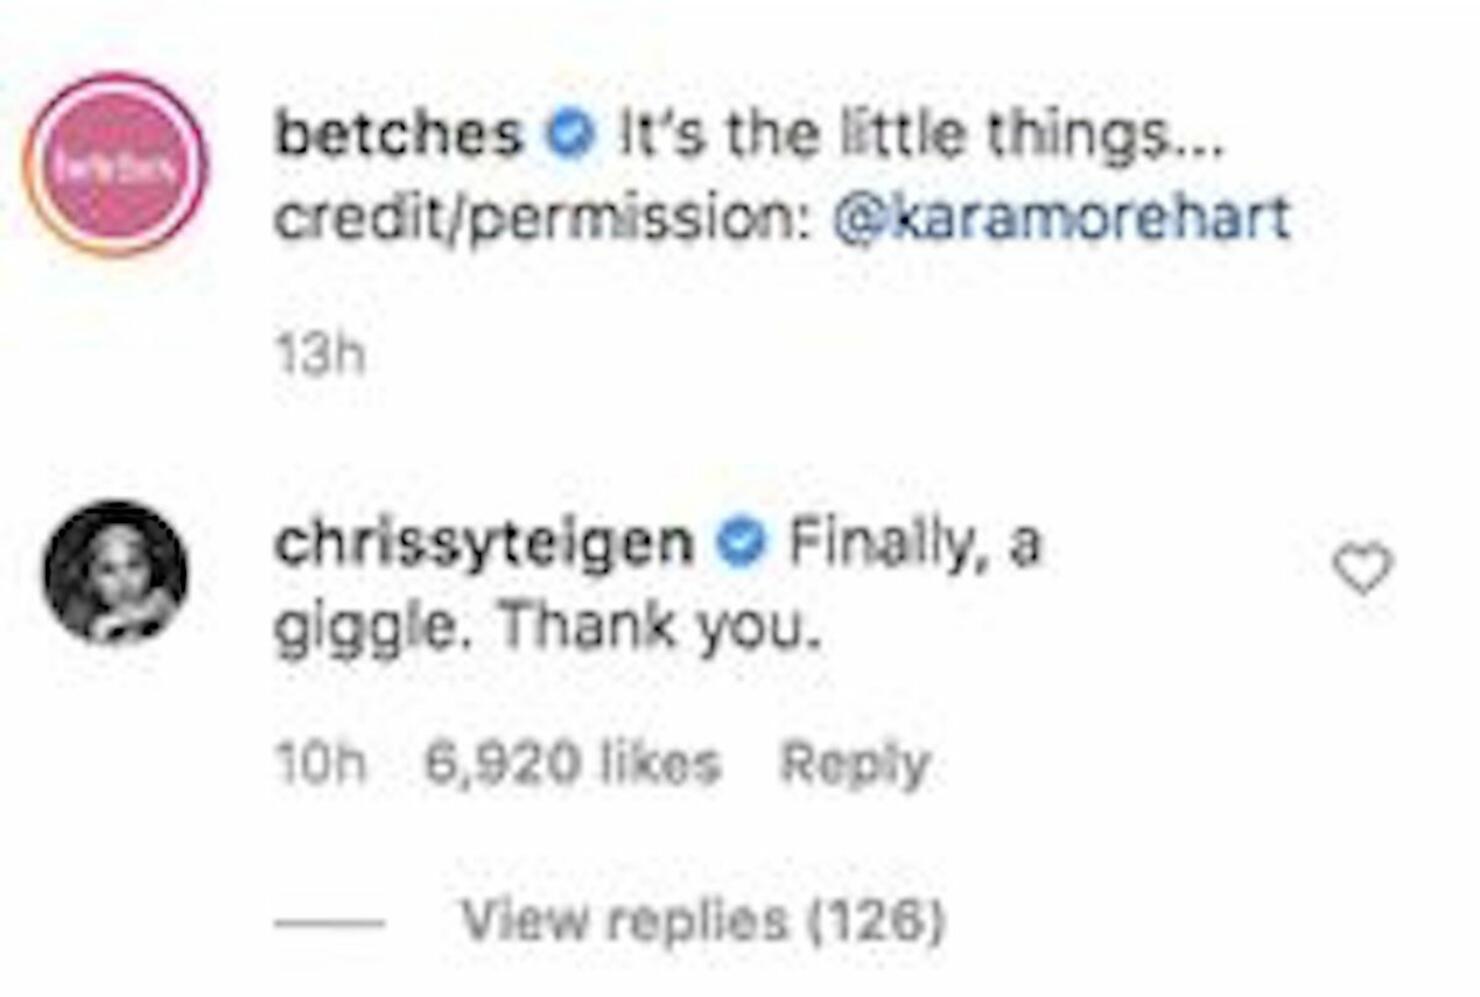Click the verified badge next to betches
Screen dimensions: 1480x997
click(570, 135)
